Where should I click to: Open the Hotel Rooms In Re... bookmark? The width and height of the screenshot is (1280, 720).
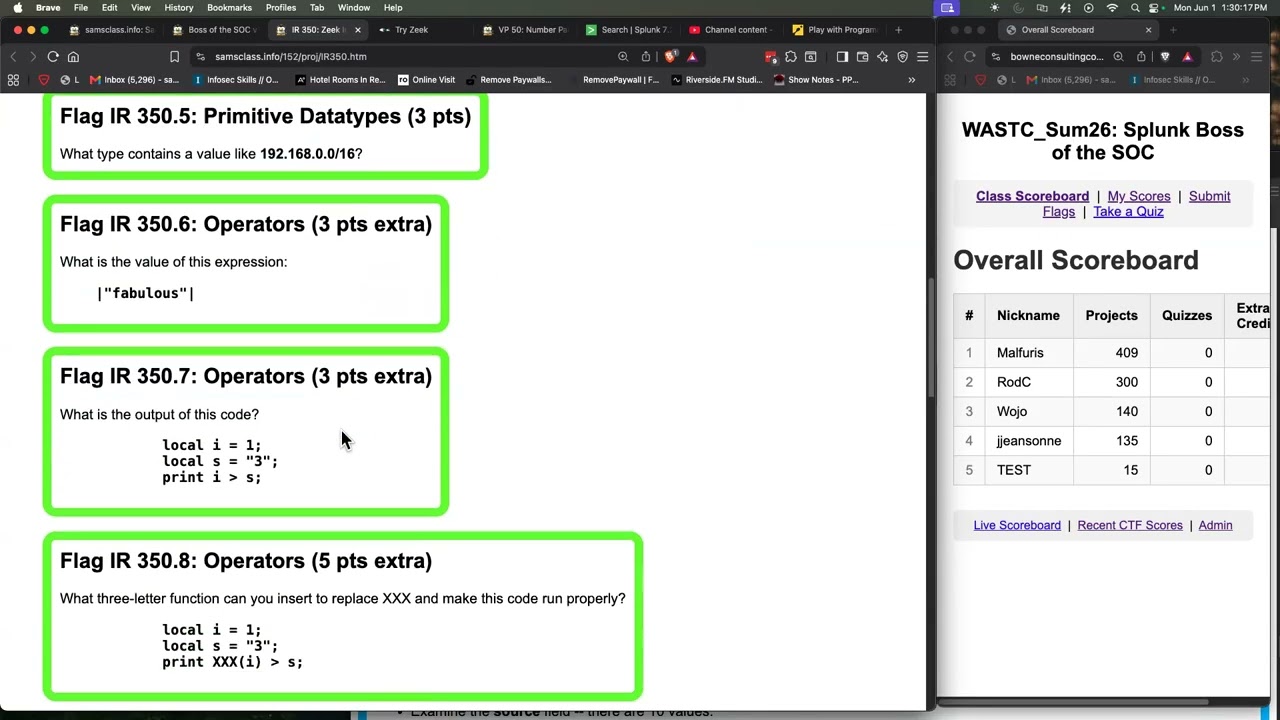340,80
